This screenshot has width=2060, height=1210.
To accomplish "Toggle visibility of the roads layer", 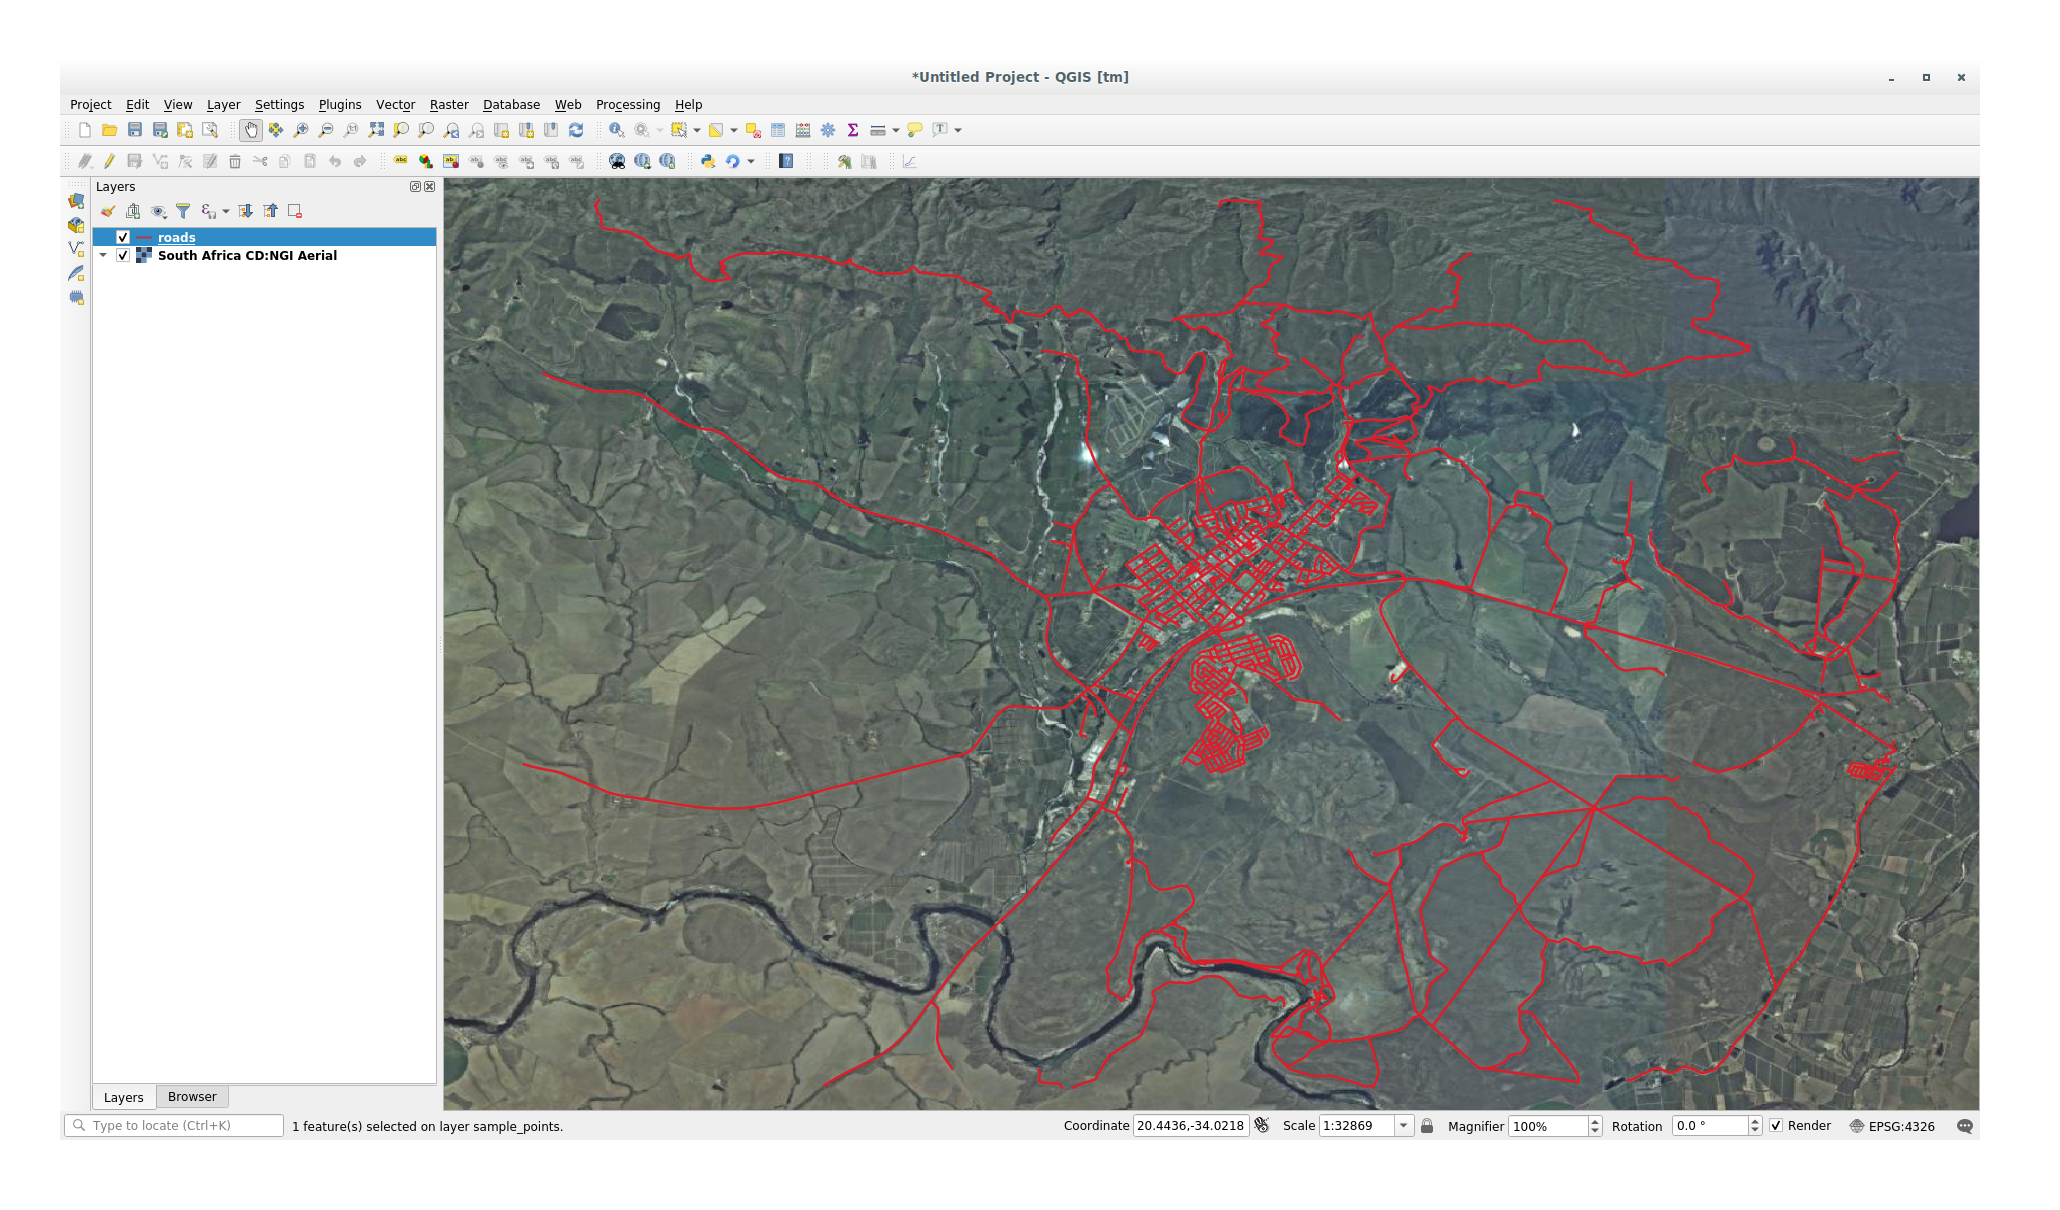I will [x=123, y=237].
